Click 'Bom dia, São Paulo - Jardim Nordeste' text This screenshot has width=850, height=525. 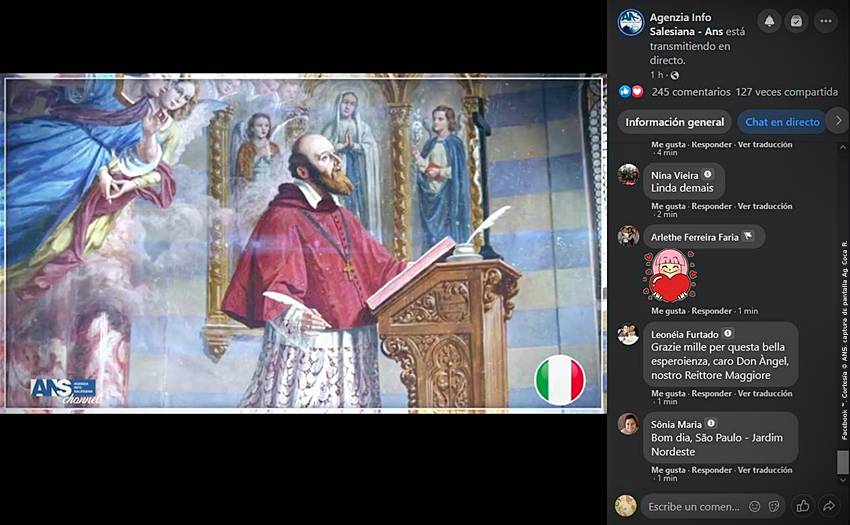[x=717, y=444]
